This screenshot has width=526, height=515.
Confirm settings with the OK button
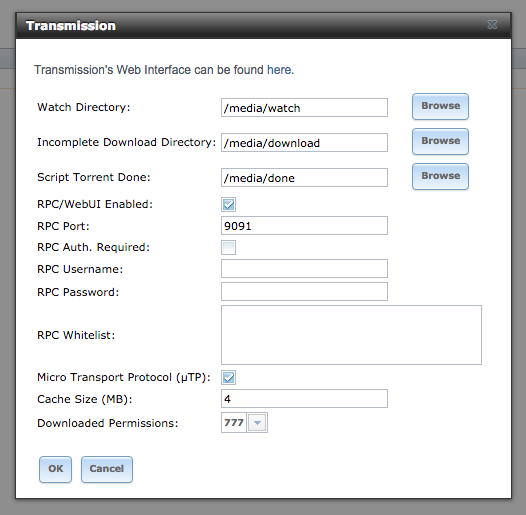55,469
